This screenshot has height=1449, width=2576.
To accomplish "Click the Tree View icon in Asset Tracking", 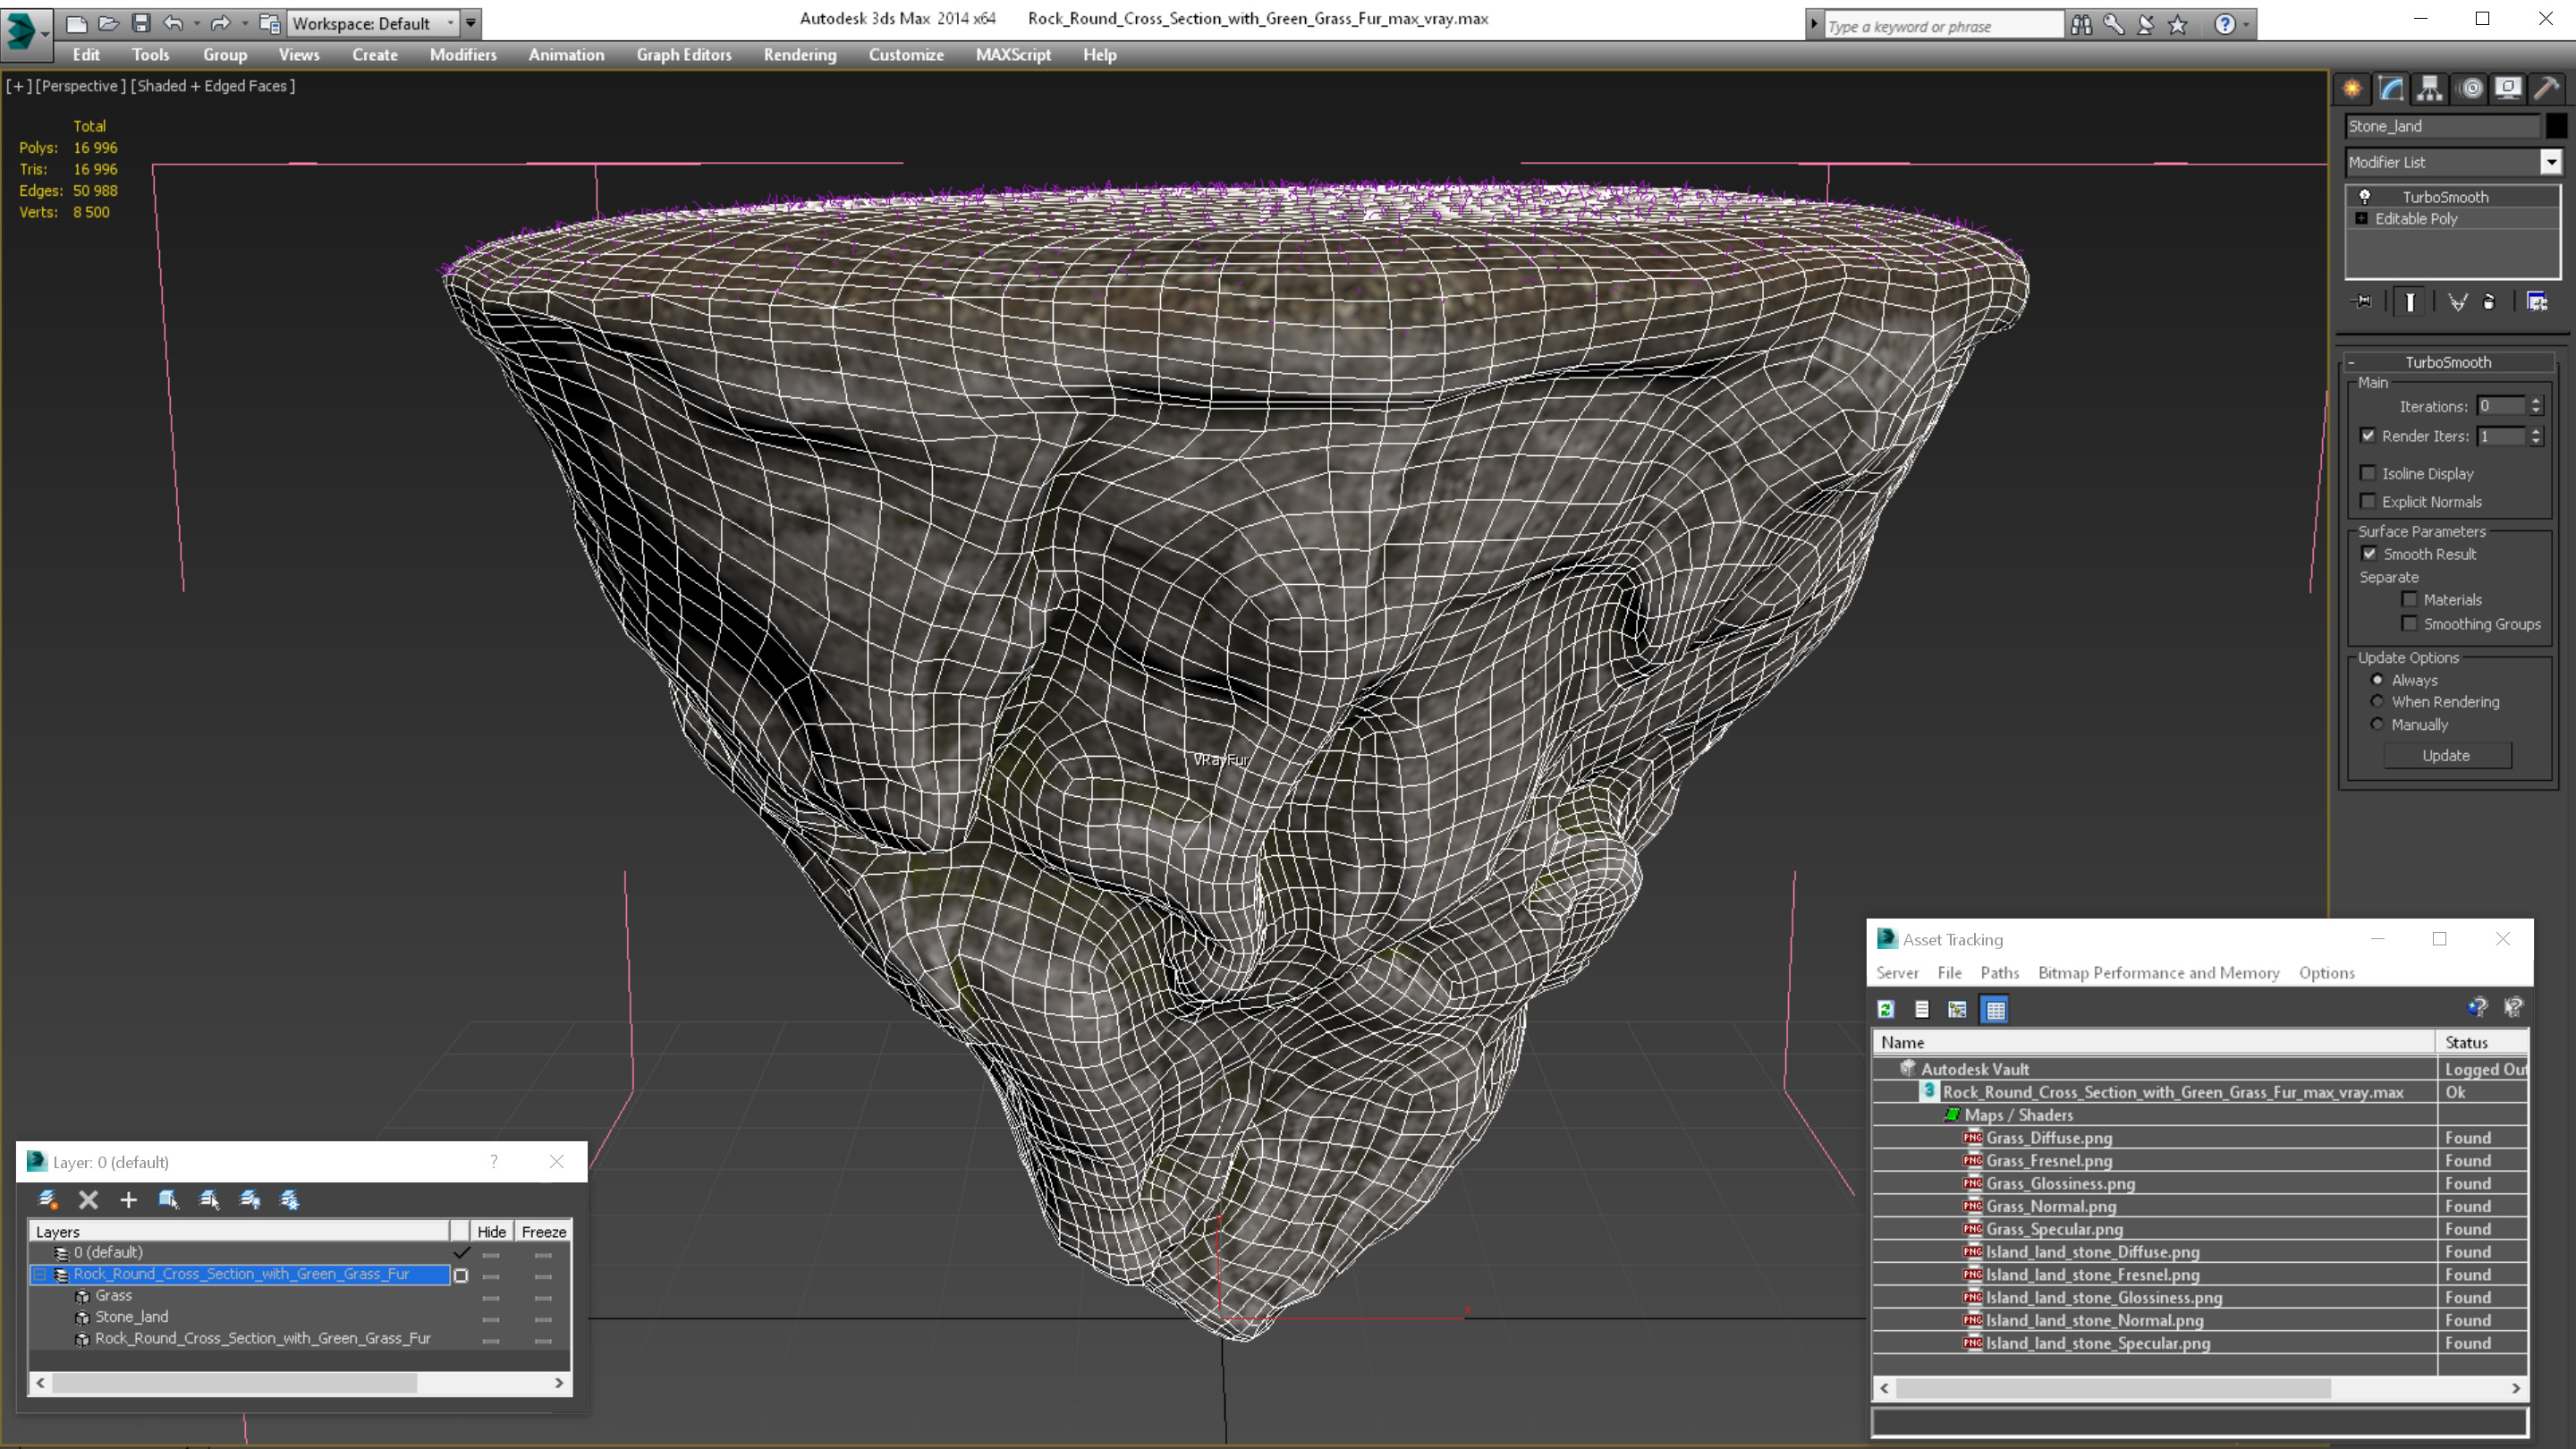I will (x=1958, y=1009).
